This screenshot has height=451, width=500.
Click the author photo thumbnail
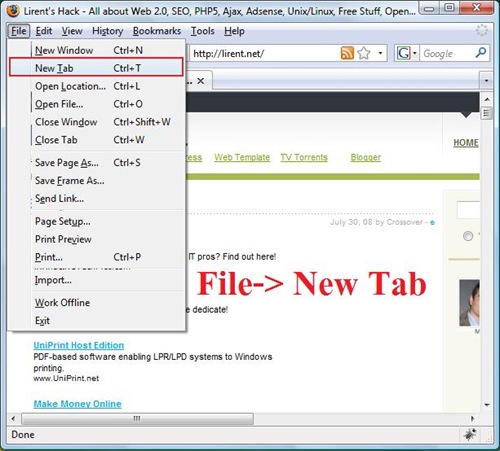point(469,303)
